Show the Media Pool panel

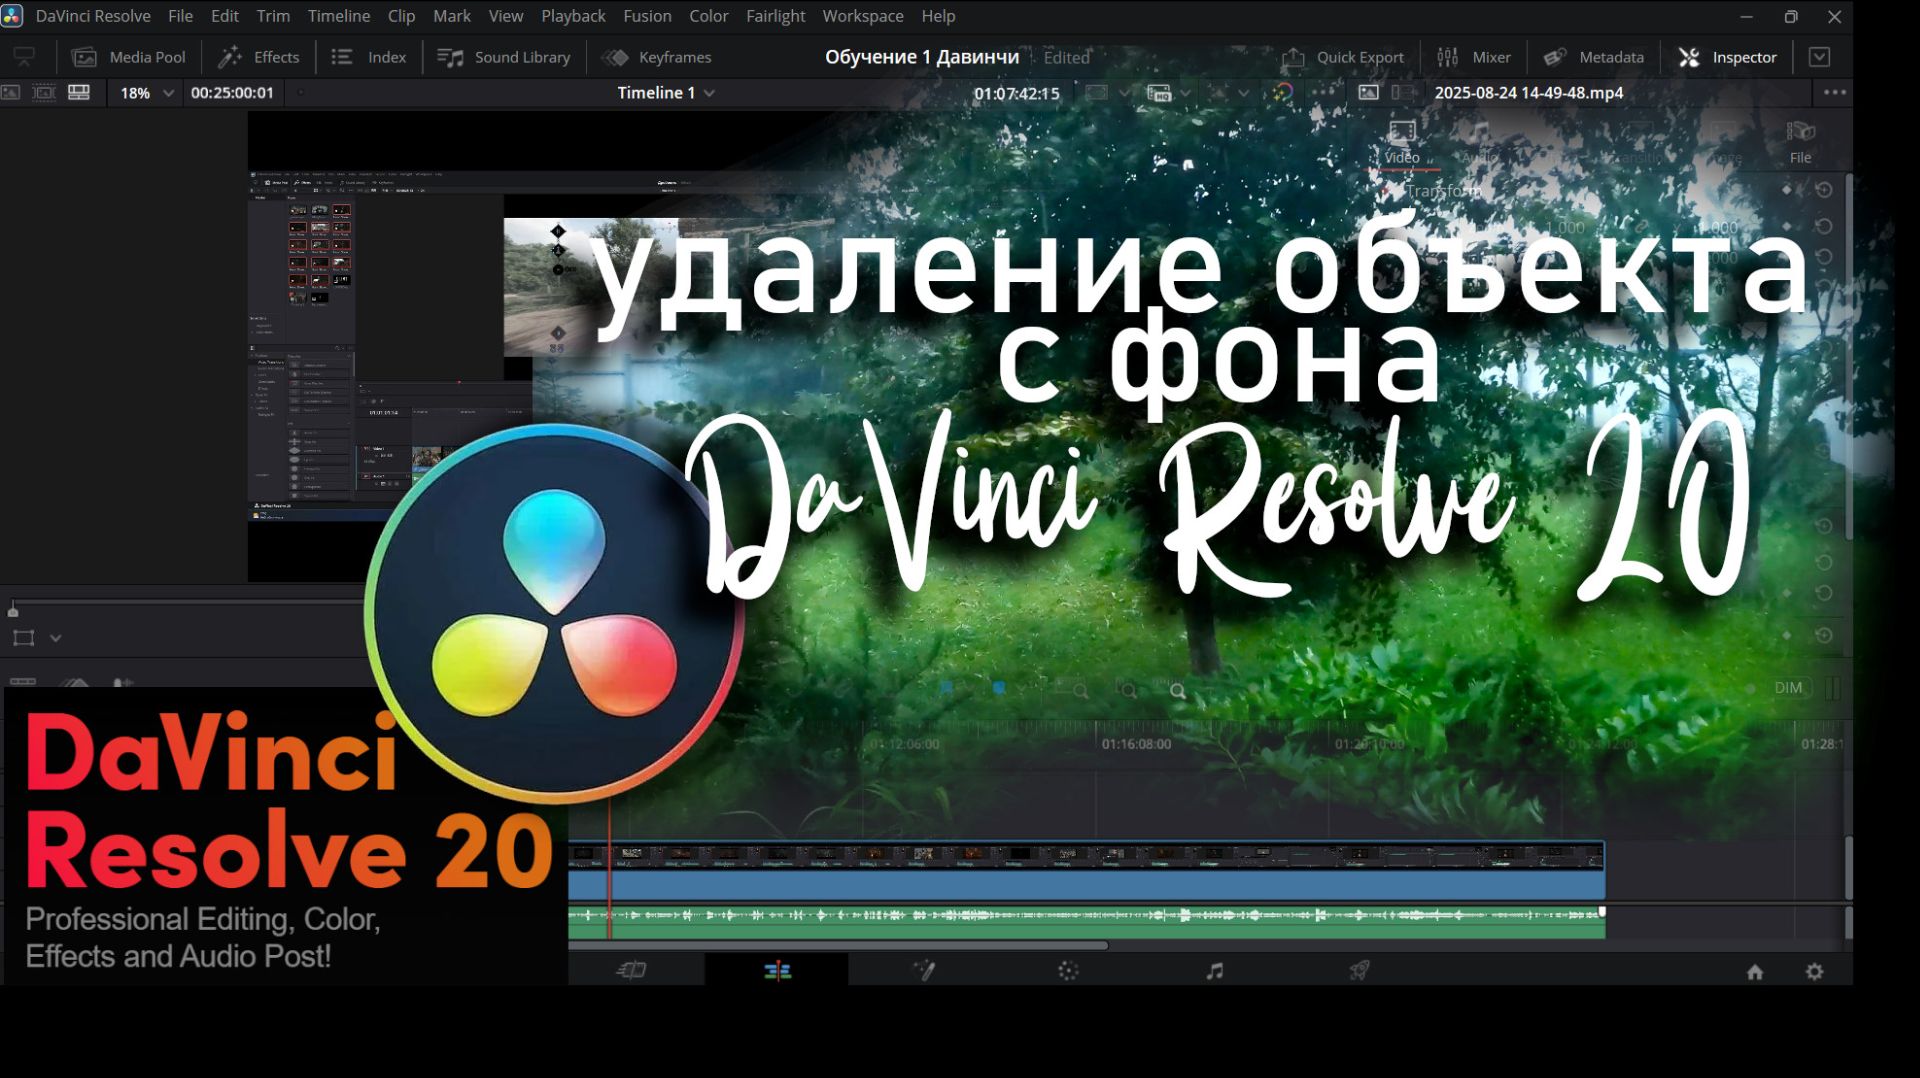(x=129, y=57)
